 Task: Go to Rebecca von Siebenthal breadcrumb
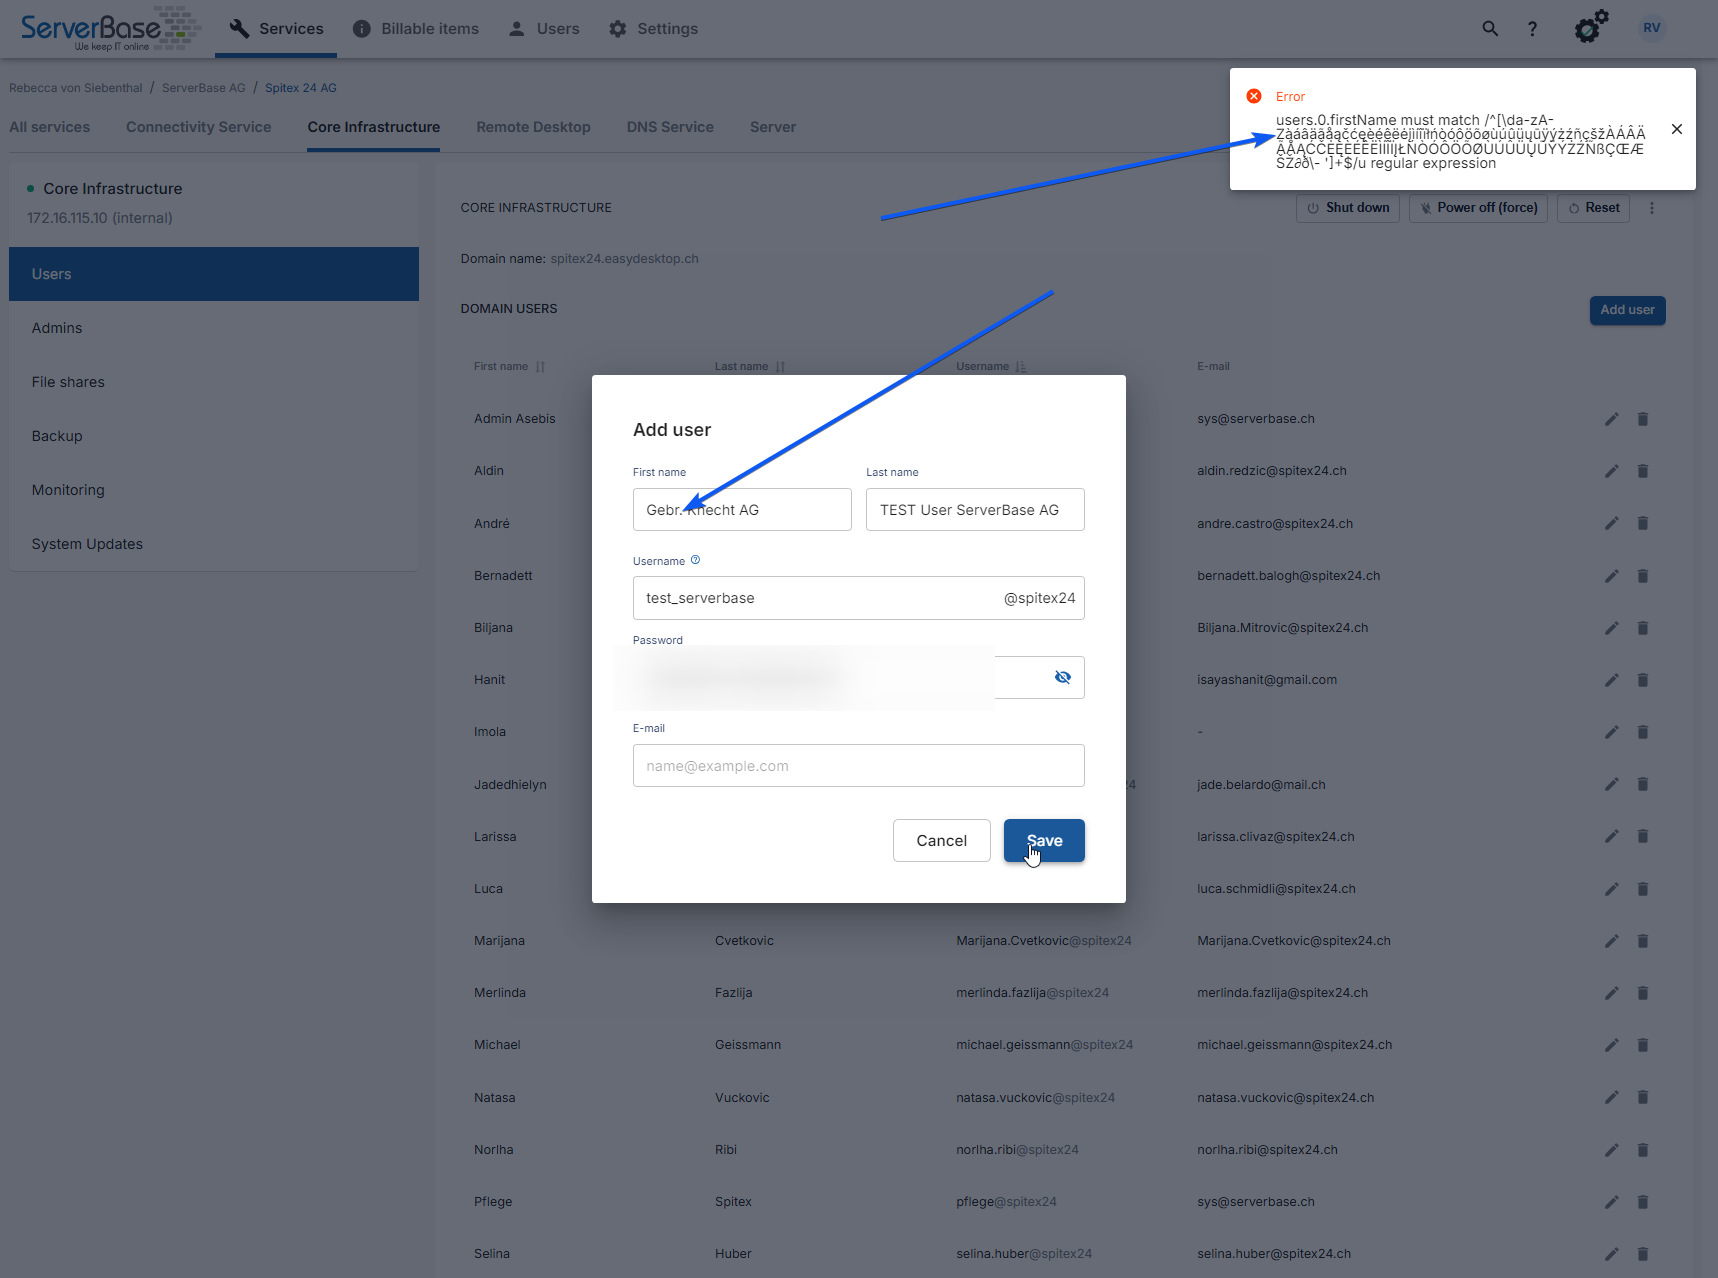(76, 88)
